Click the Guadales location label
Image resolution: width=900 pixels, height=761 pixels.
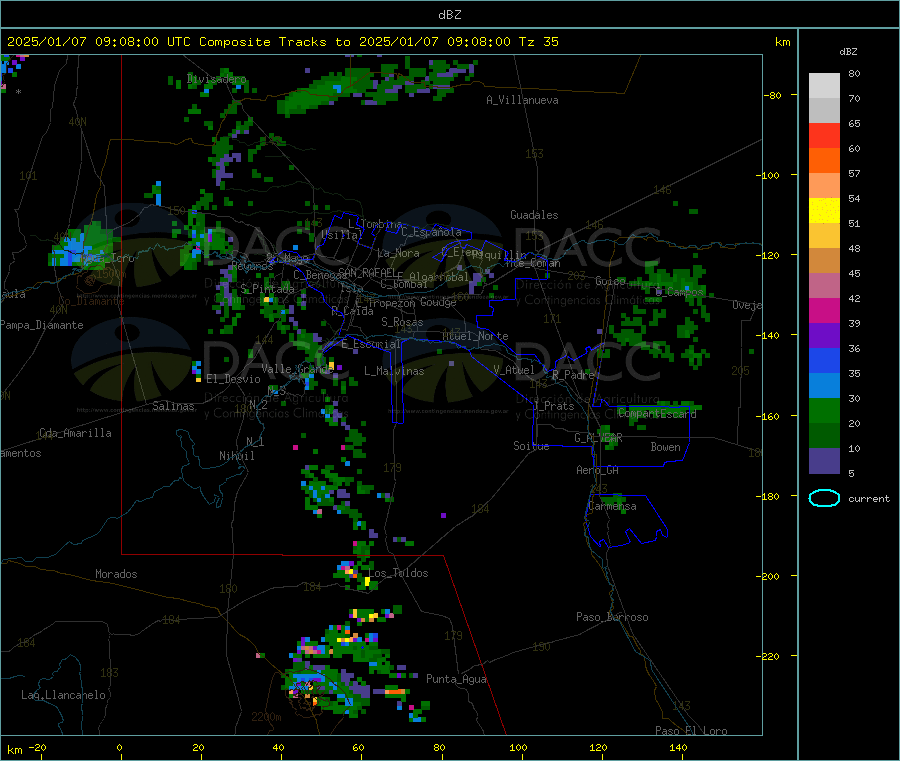click(x=534, y=215)
